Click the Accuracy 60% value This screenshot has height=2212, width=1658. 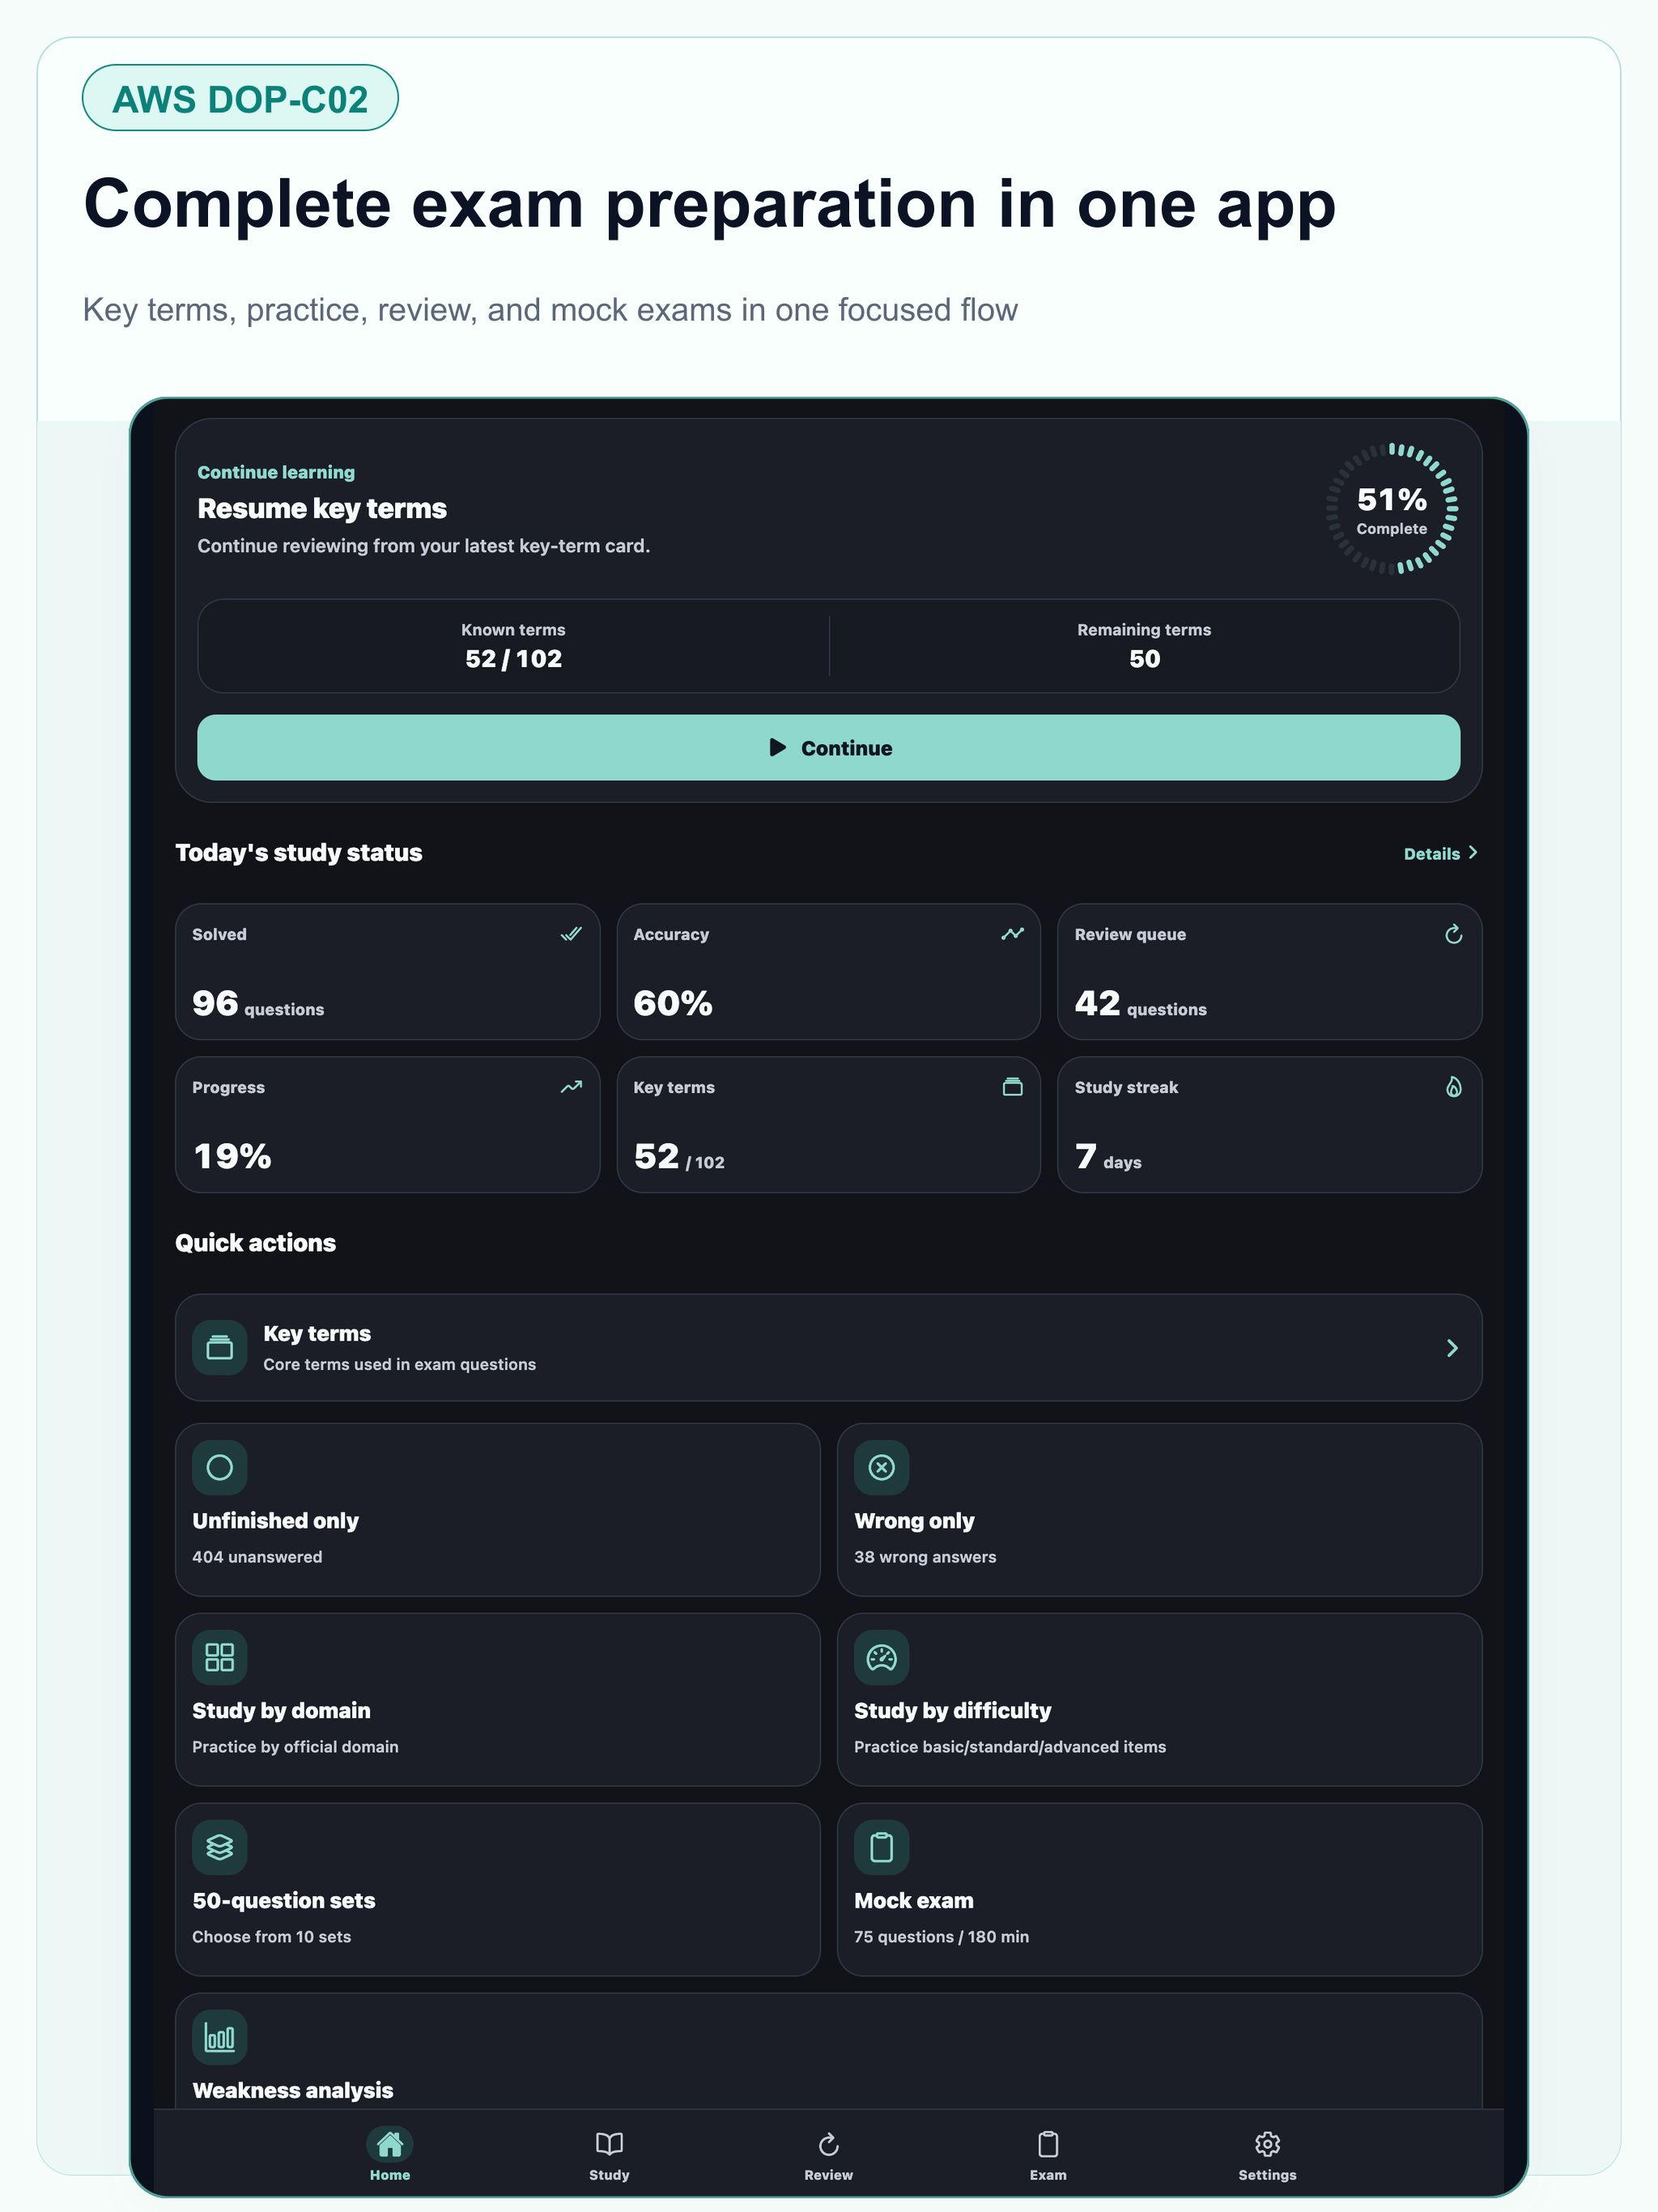coord(673,1003)
